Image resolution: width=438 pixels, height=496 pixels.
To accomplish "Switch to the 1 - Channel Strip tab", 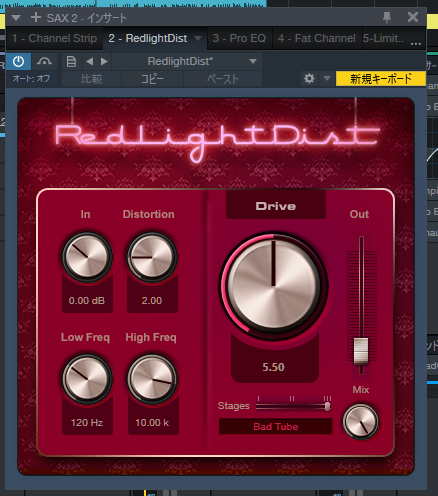I will tap(54, 38).
